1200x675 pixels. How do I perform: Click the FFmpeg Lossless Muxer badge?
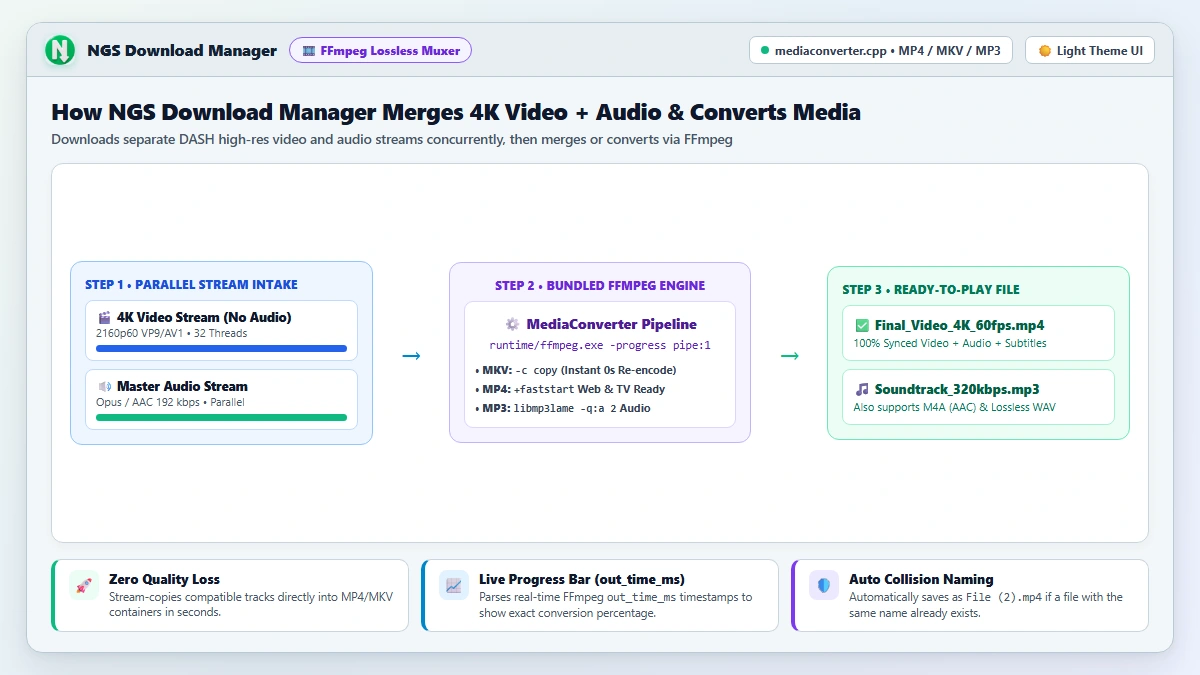pyautogui.click(x=380, y=50)
